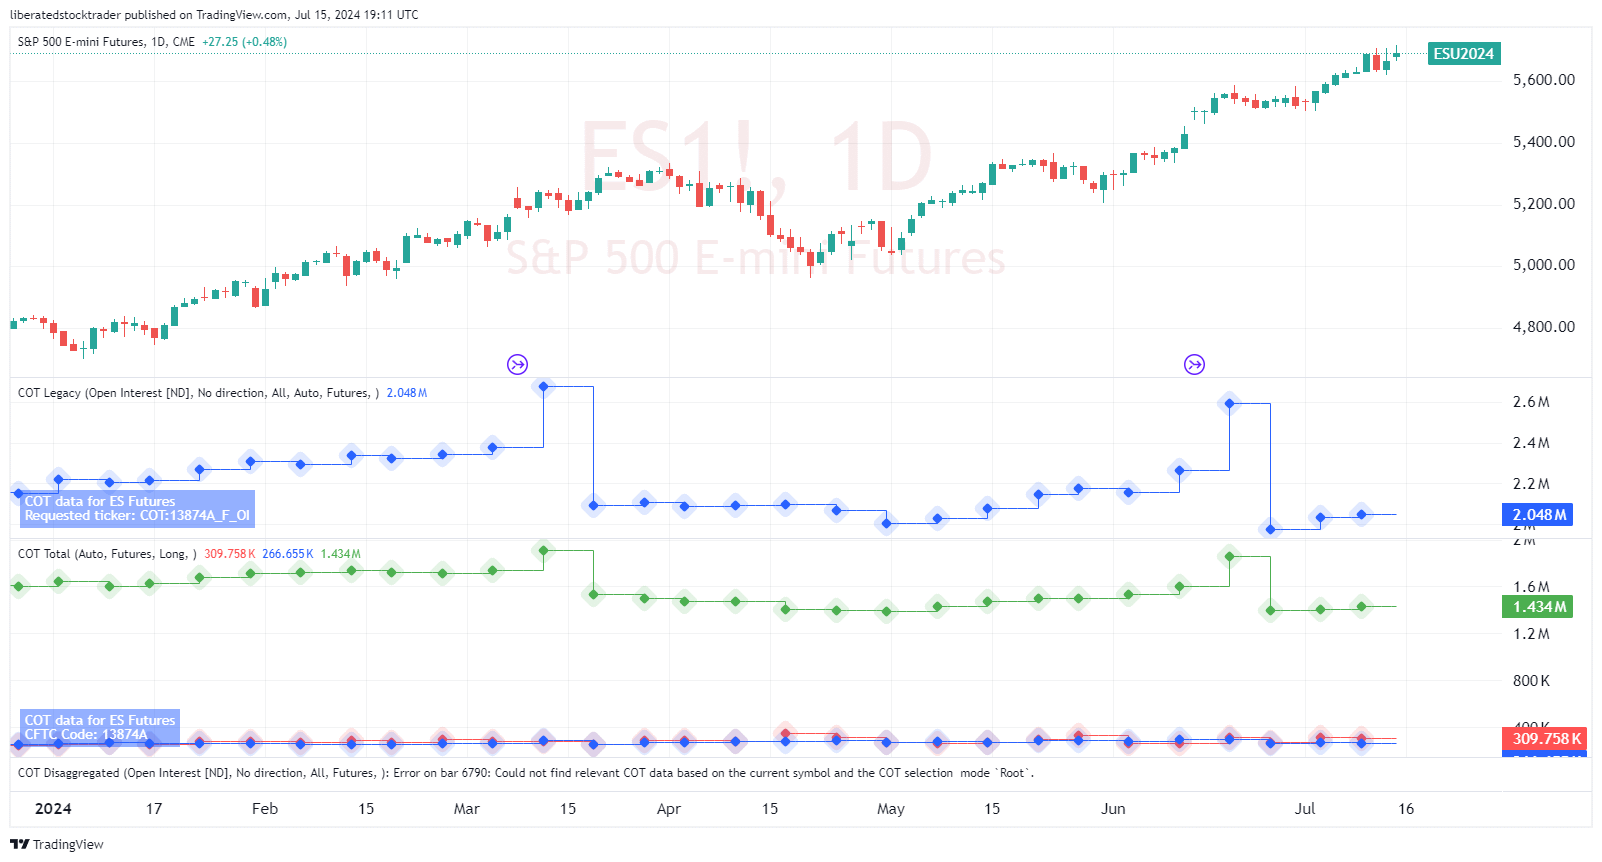Click the ESU2024 contract label

[1464, 54]
